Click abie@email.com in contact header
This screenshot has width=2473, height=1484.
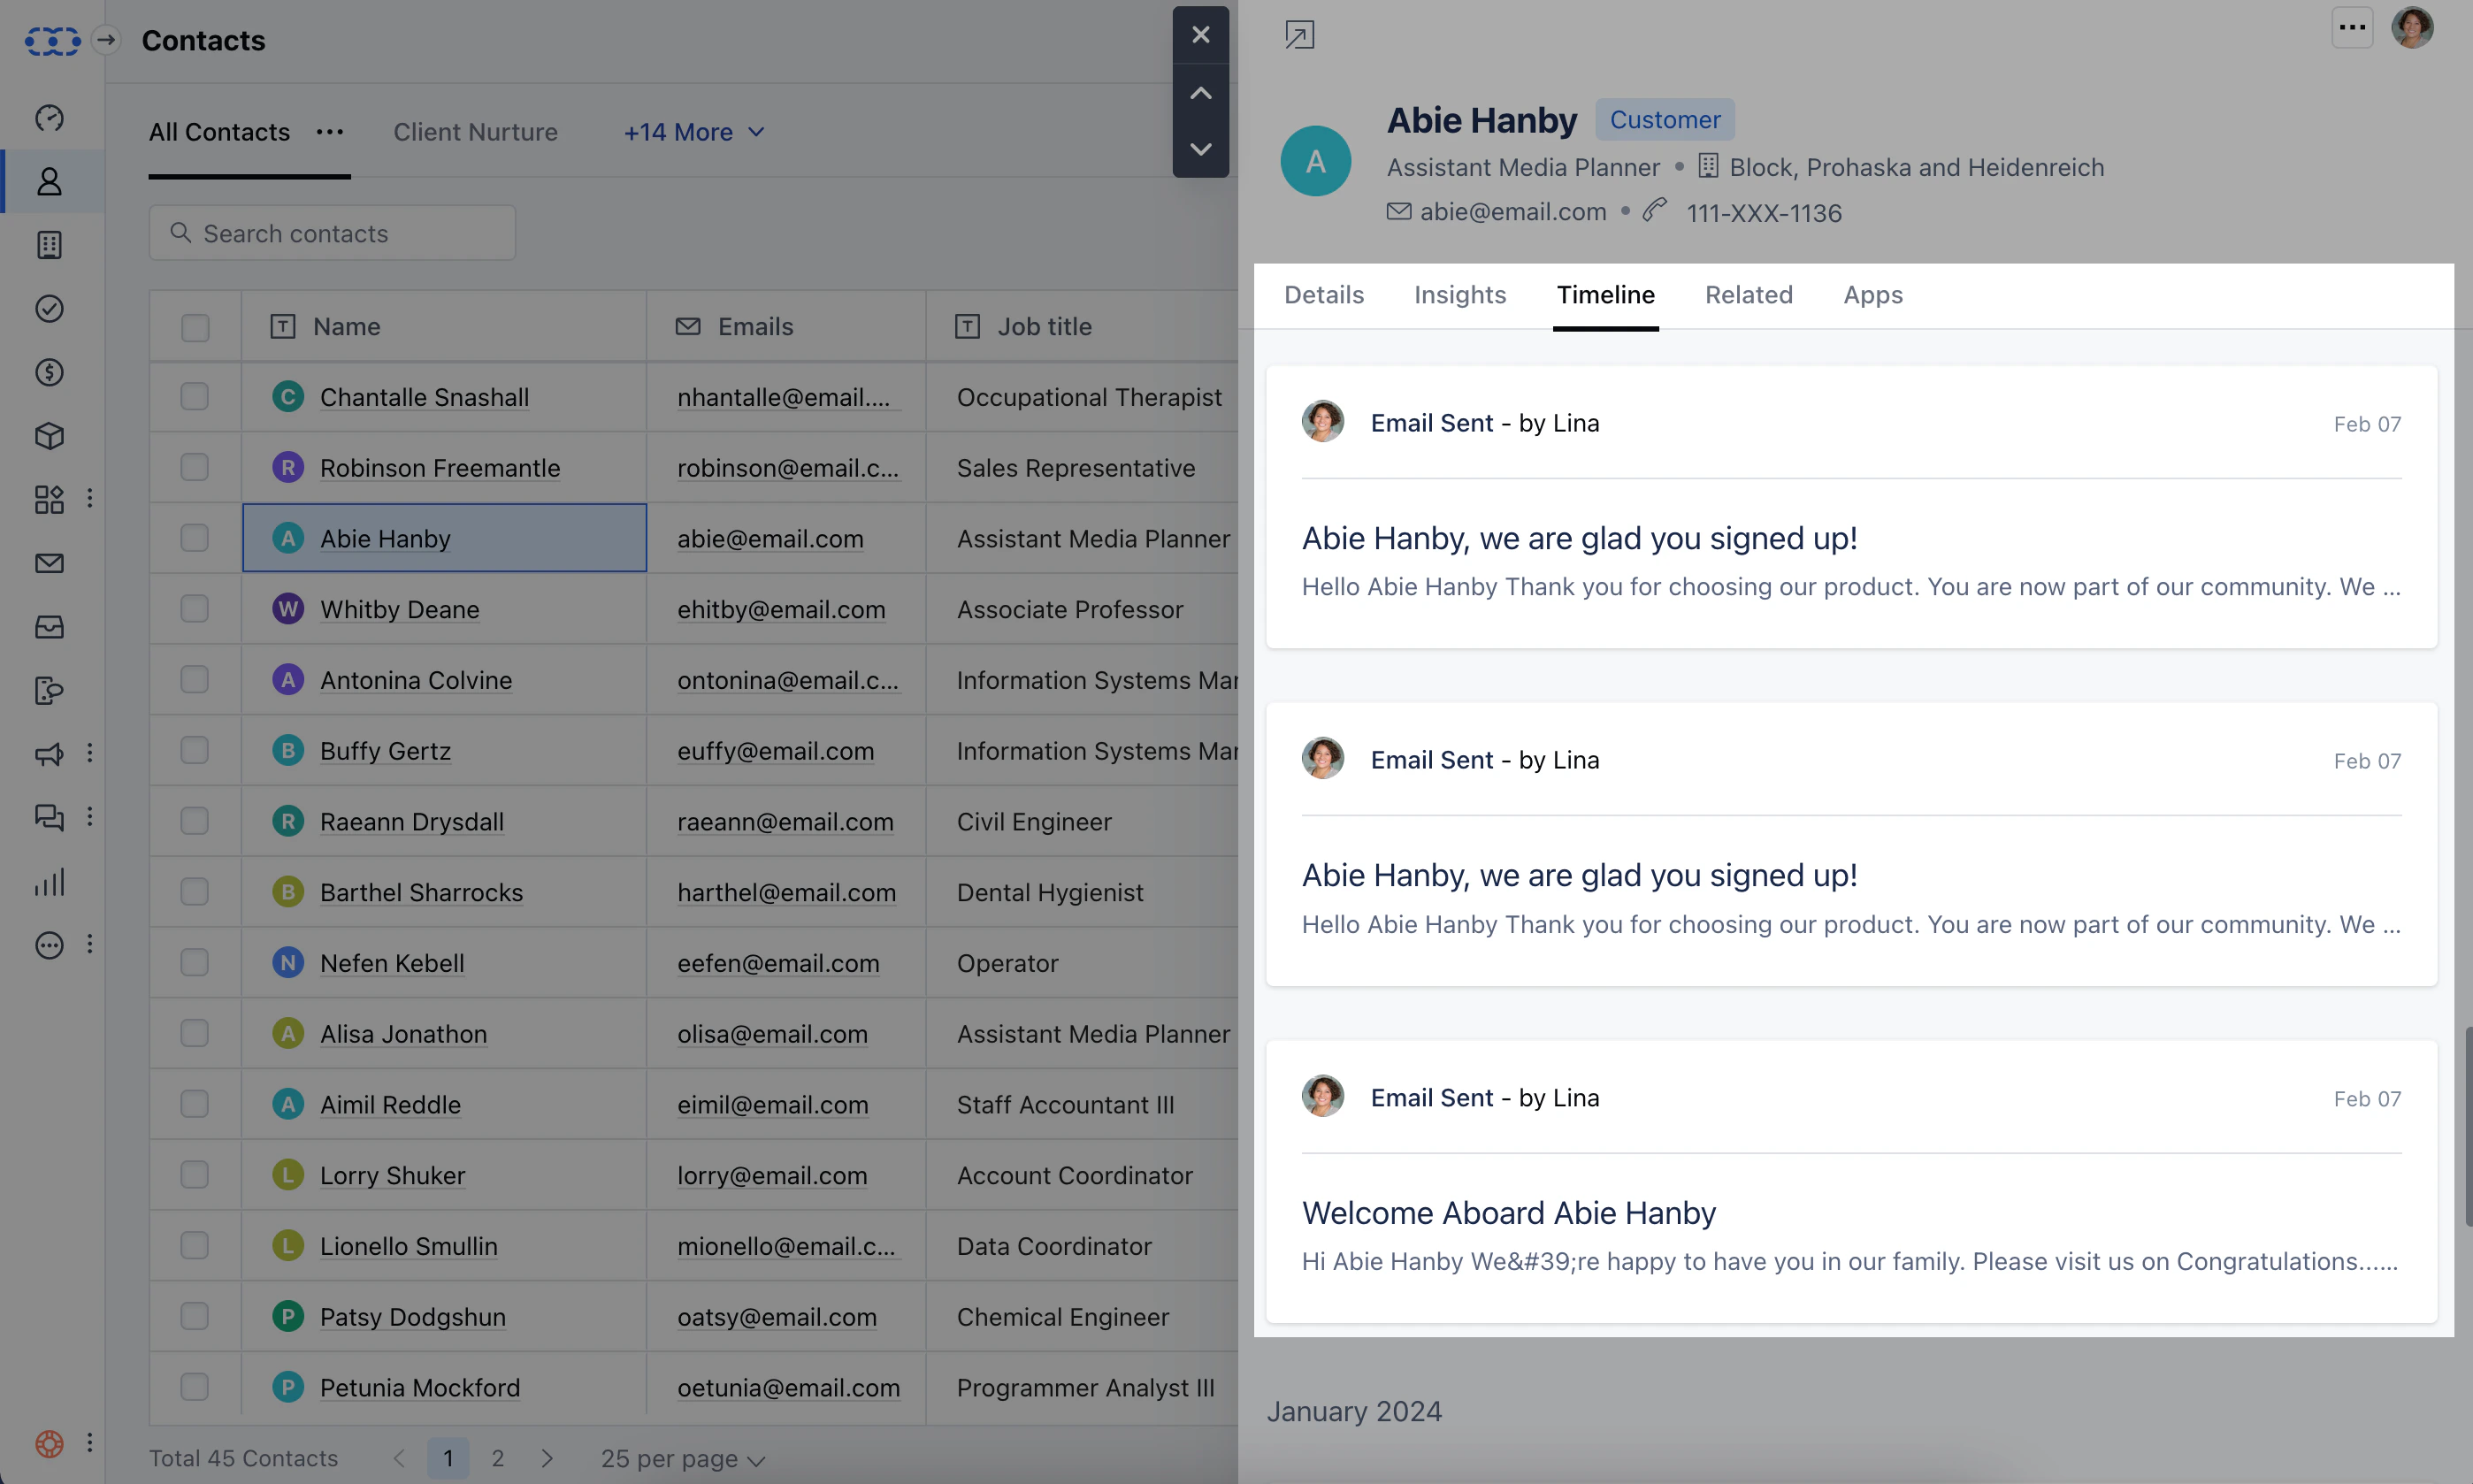point(1512,211)
